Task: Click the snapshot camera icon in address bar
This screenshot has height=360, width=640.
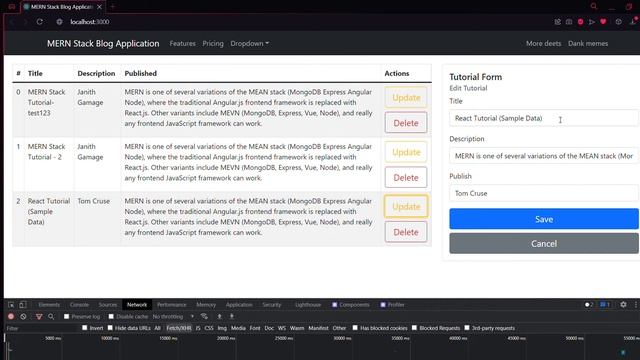Action: (x=569, y=22)
